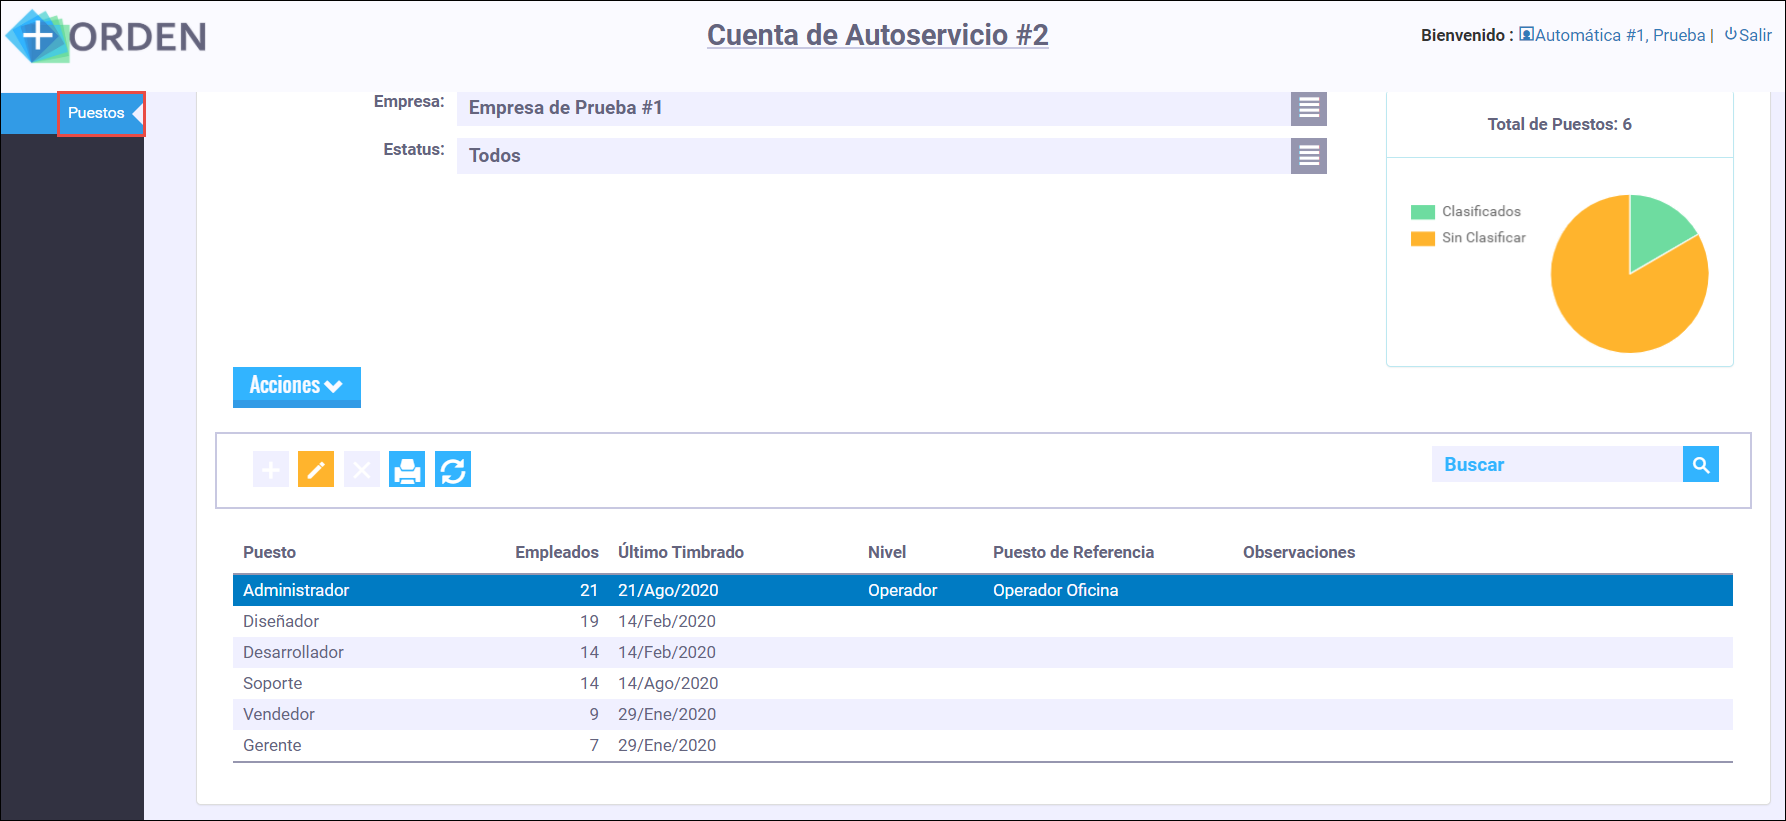Image resolution: width=1786 pixels, height=821 pixels.
Task: Select Puestos in the sidebar menu
Action: 97,113
